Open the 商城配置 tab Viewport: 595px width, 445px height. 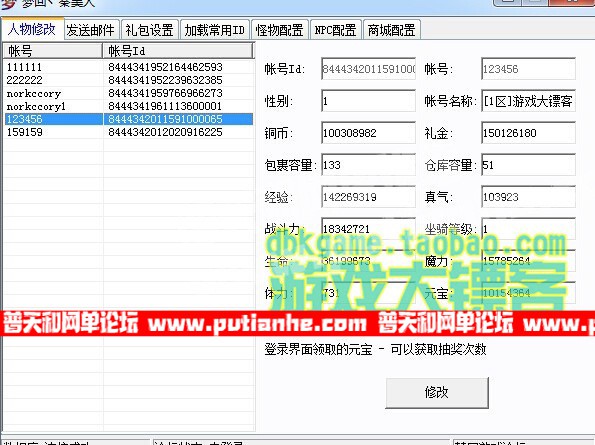(392, 30)
